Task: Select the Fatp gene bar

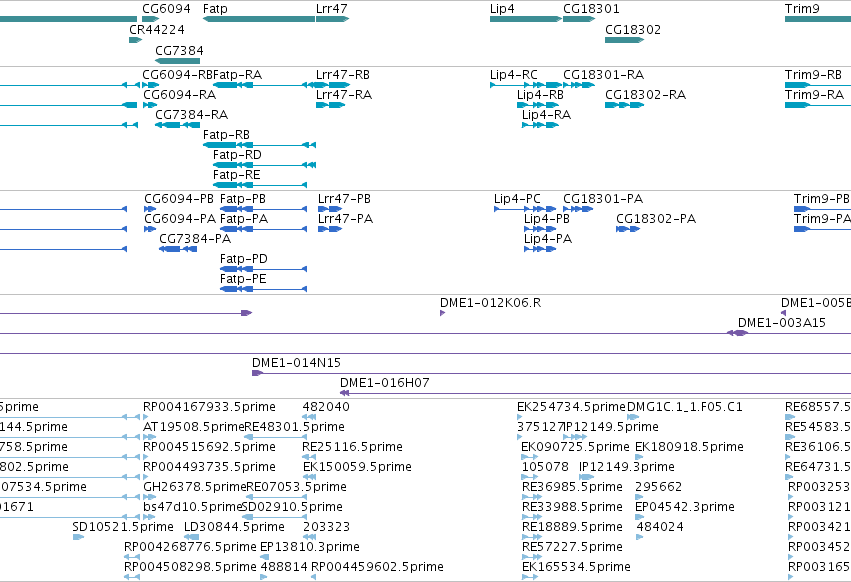Action: click(x=259, y=19)
